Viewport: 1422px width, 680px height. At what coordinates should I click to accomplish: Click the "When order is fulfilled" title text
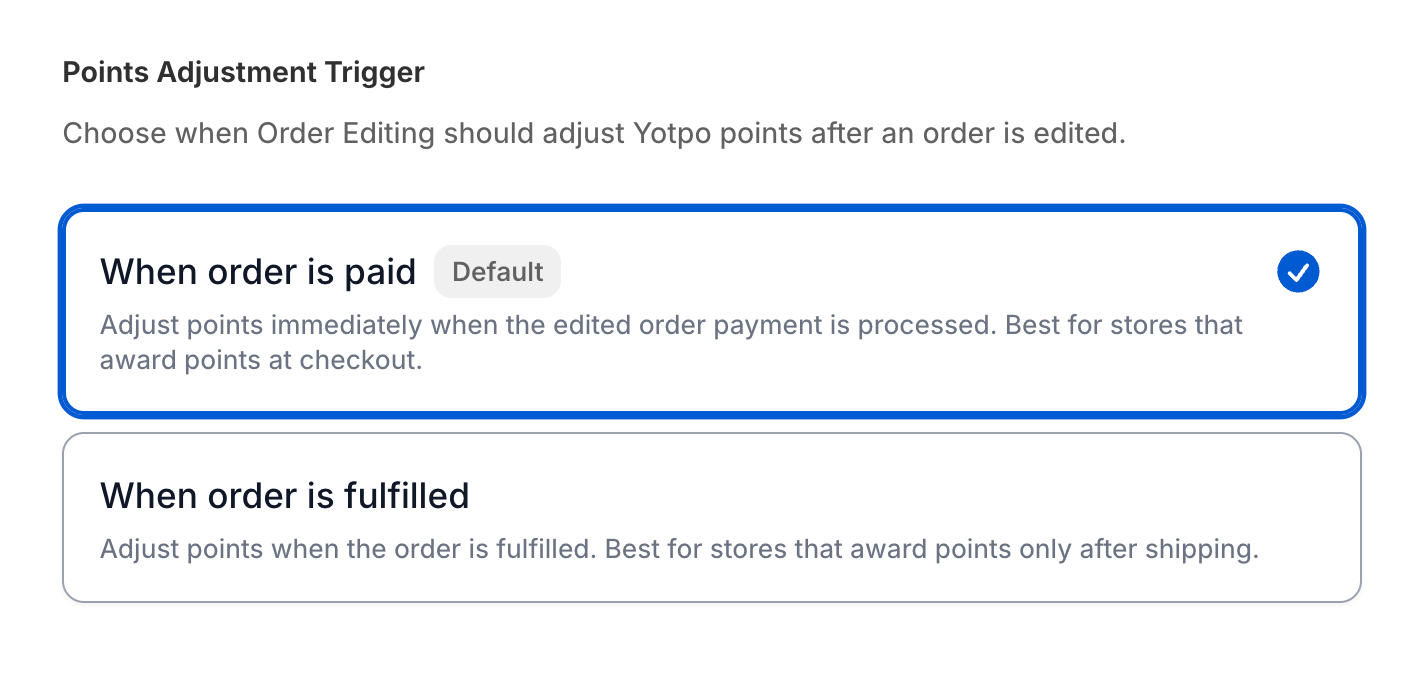[x=285, y=496]
